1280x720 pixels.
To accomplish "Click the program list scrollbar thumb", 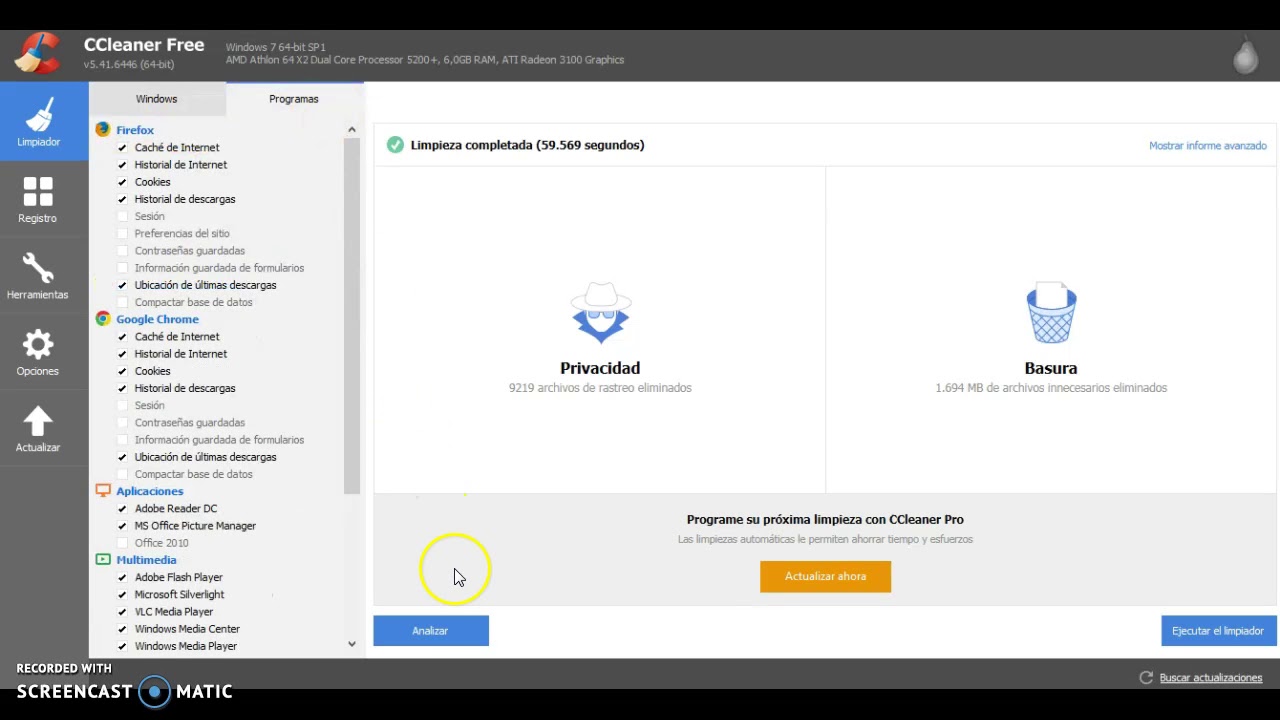I will (x=351, y=316).
